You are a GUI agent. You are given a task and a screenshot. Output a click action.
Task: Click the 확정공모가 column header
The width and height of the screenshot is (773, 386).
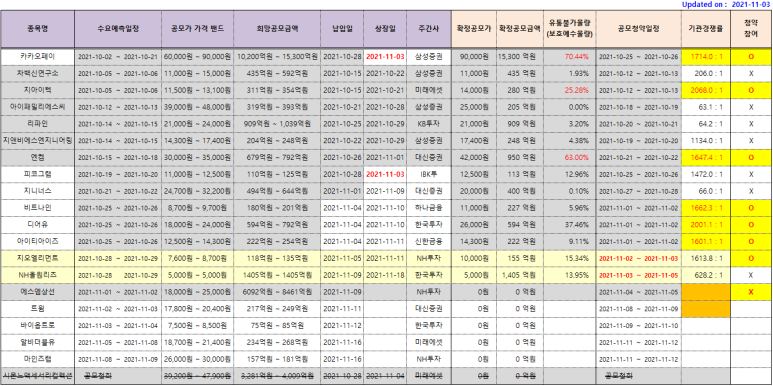coord(474,29)
